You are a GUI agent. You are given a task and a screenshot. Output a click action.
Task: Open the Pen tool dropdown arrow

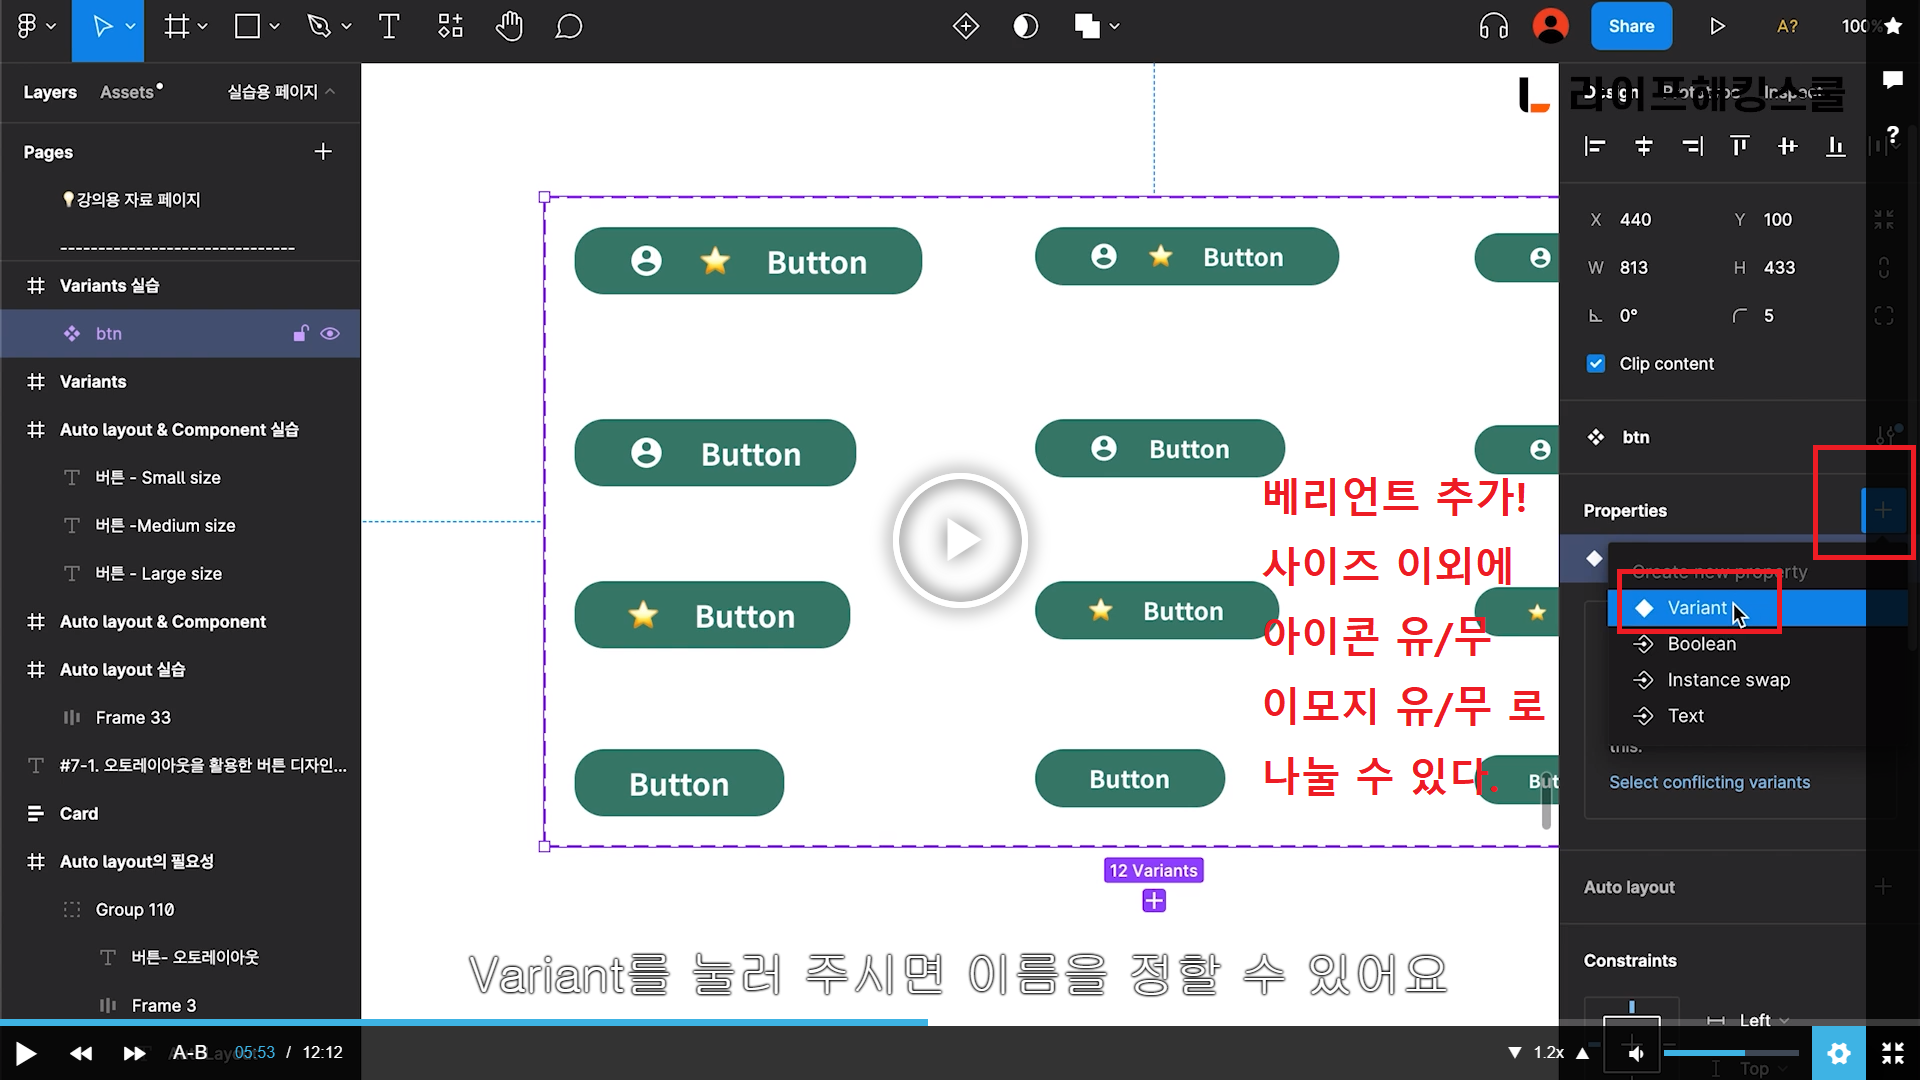[x=347, y=27]
